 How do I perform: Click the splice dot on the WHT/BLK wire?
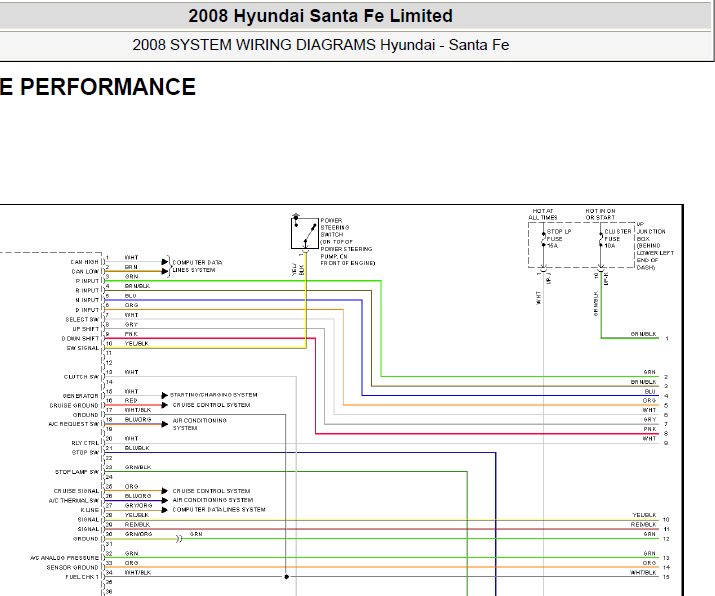tap(286, 577)
